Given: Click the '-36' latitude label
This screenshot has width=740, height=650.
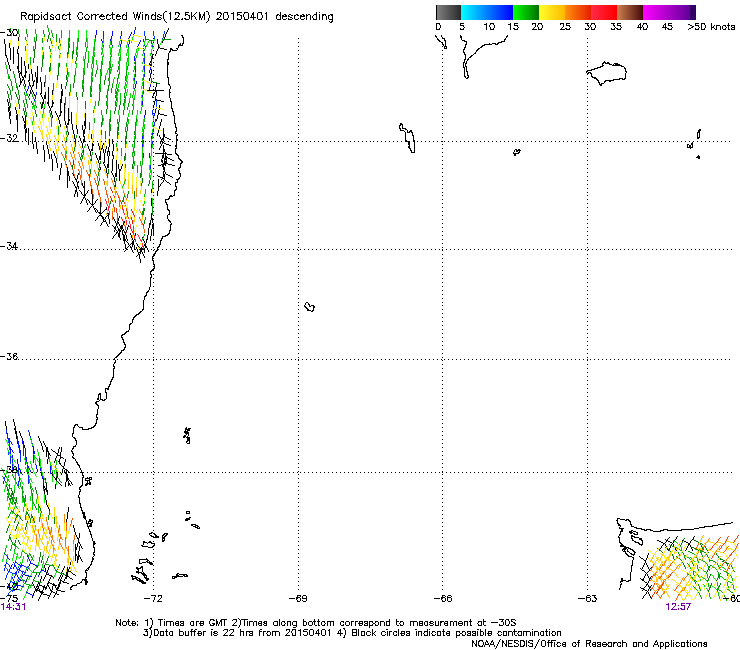Looking at the screenshot, I should (x=9, y=356).
